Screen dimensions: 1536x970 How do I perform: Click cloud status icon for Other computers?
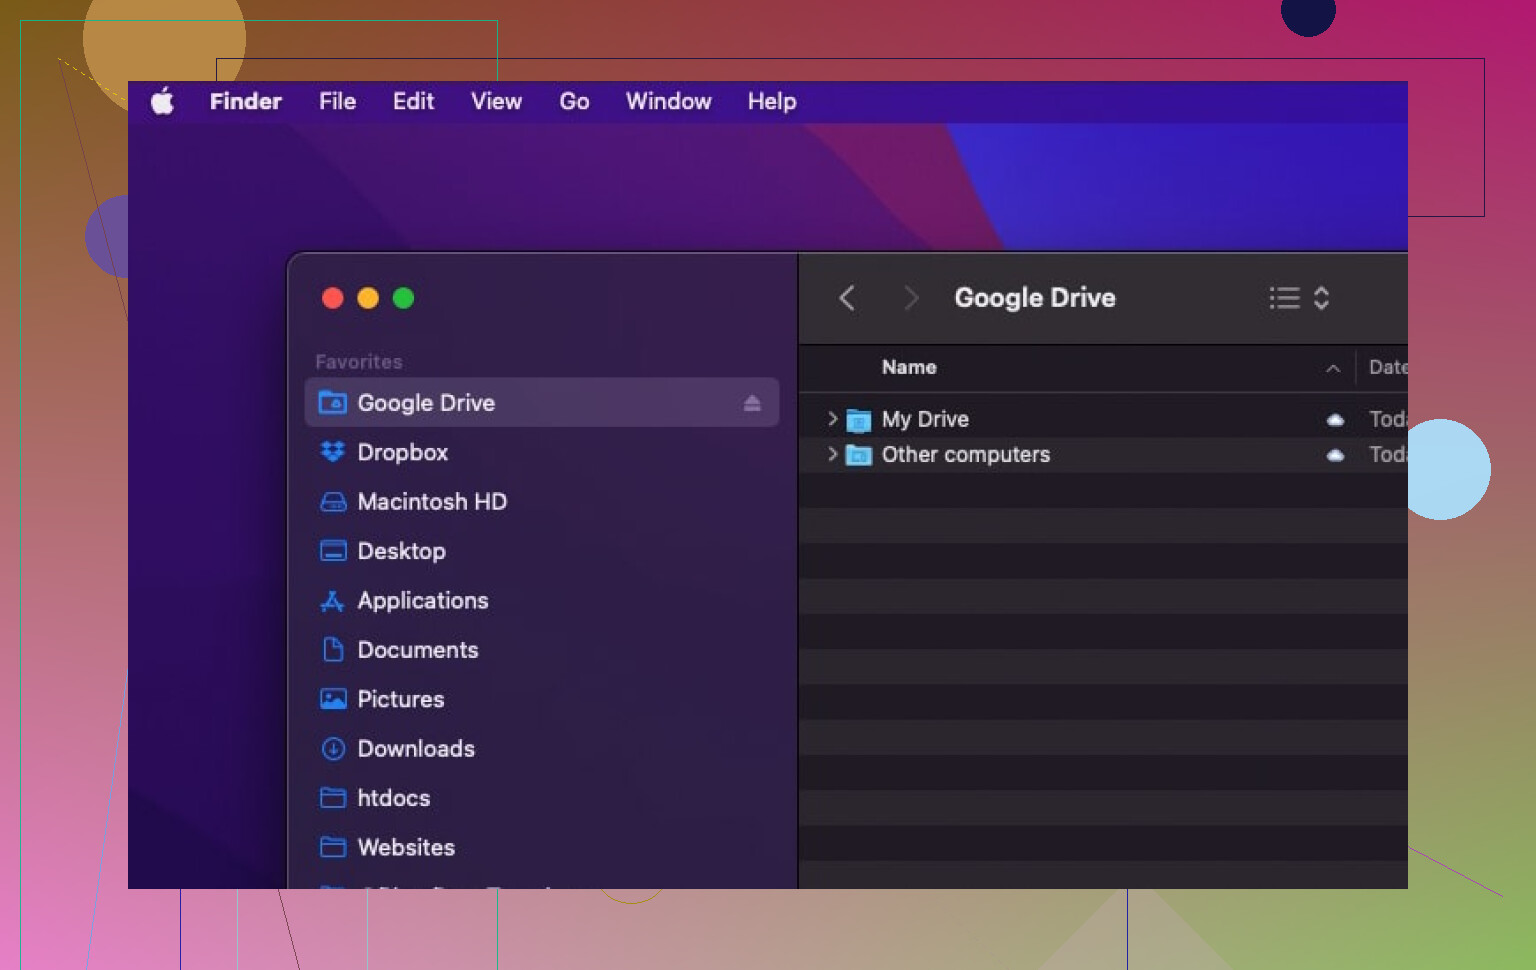pyautogui.click(x=1335, y=455)
